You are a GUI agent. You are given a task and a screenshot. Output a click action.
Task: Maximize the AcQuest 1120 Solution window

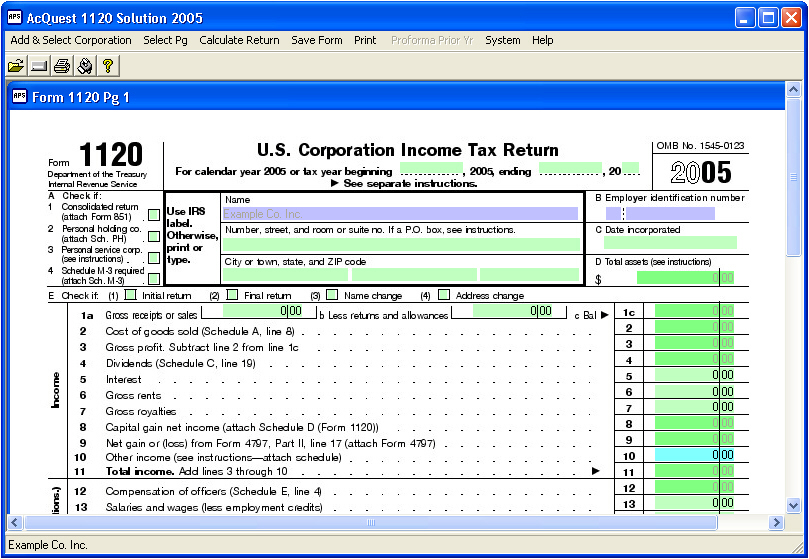point(768,18)
